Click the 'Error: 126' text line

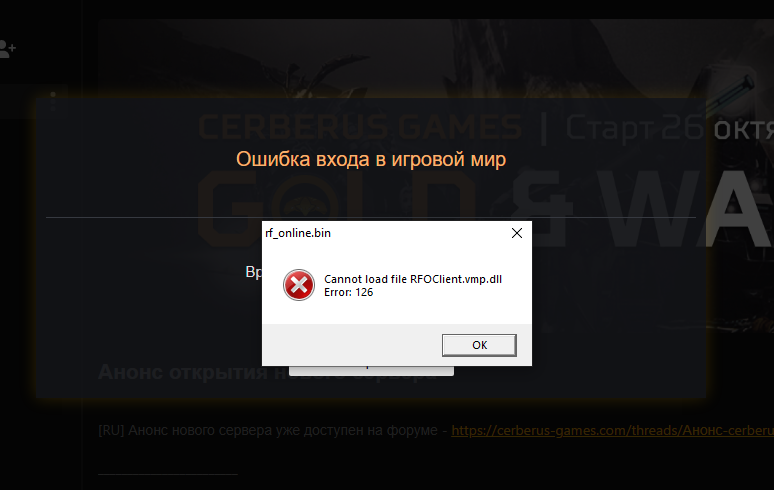coord(348,292)
